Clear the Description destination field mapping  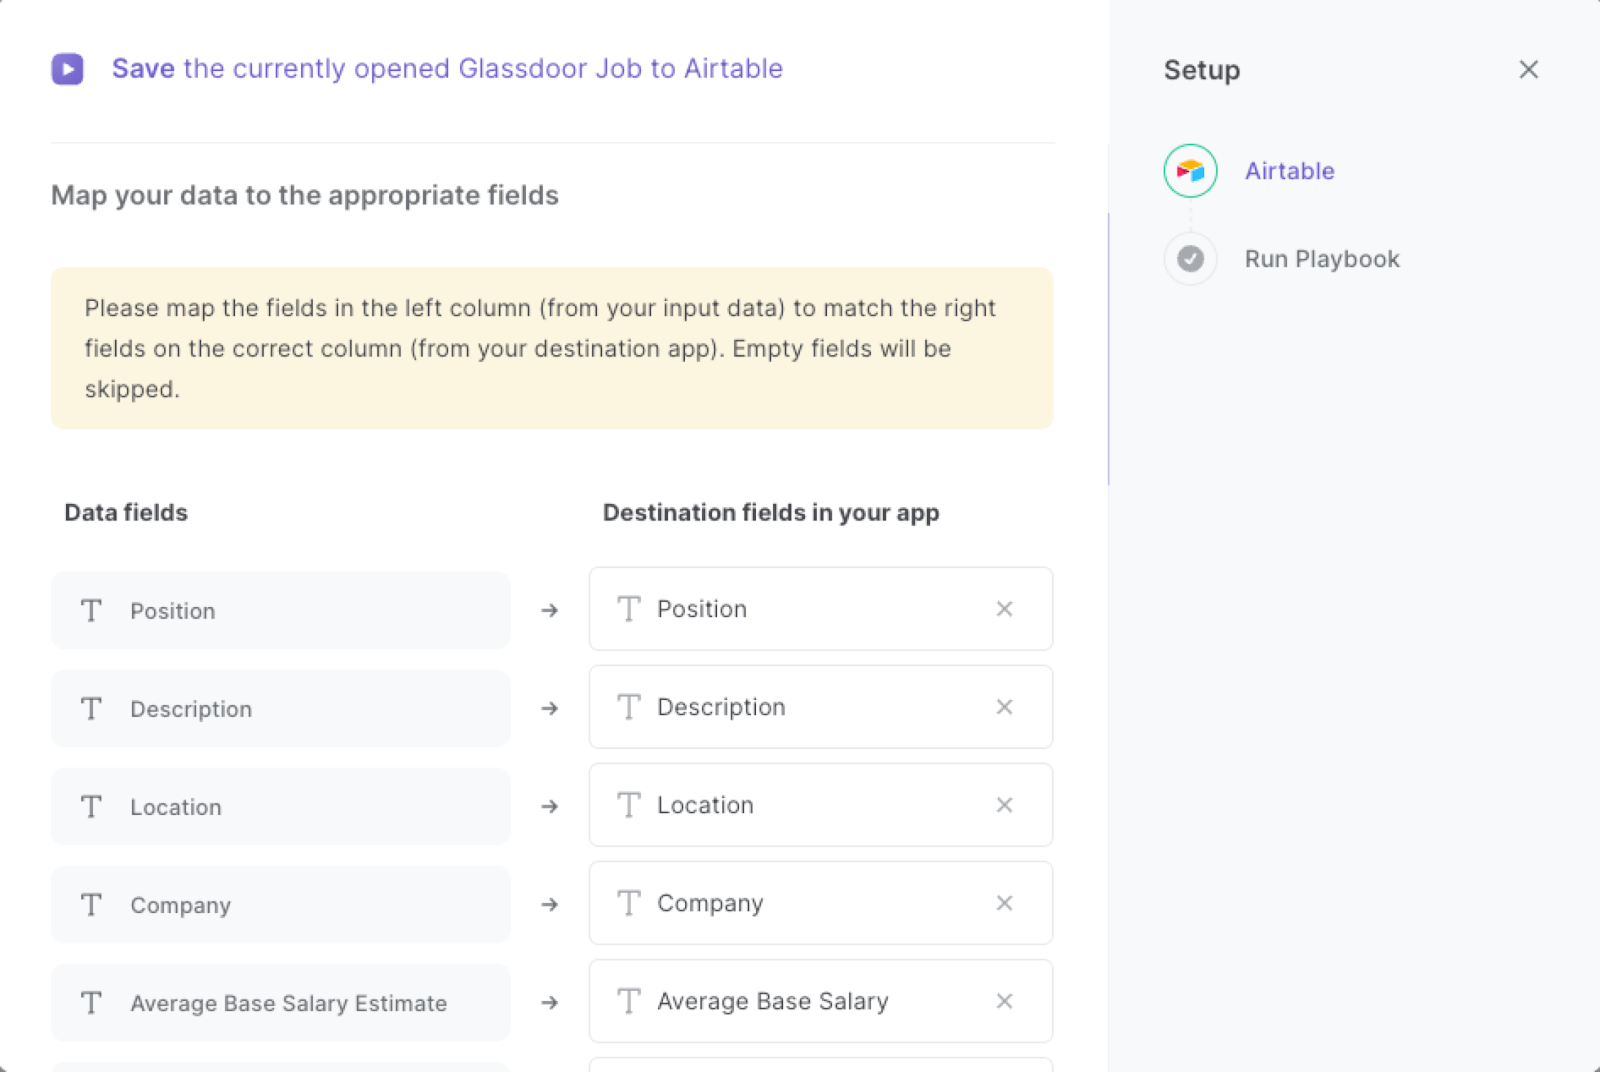coord(1005,707)
